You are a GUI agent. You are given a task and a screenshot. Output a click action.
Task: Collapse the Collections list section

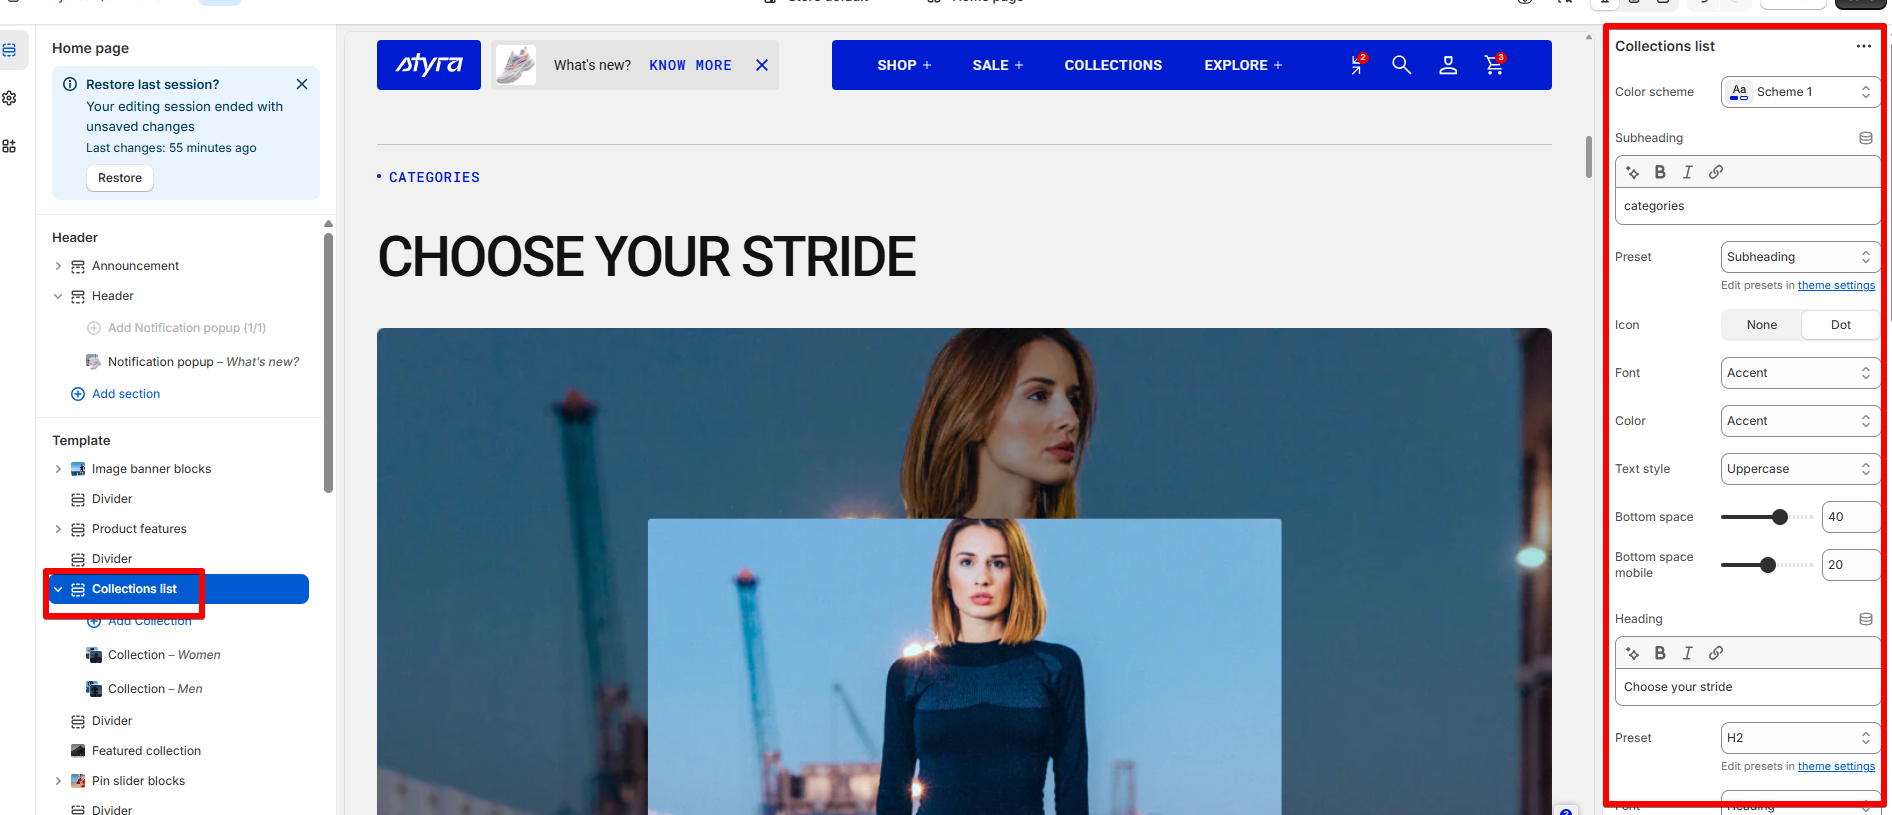tap(58, 589)
